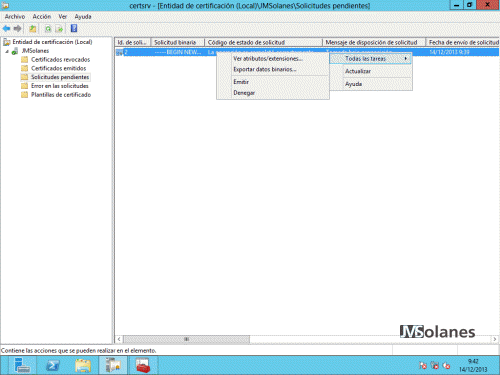Select Certificados emitidos in the tree
The width and height of the screenshot is (500, 375).
tap(59, 68)
